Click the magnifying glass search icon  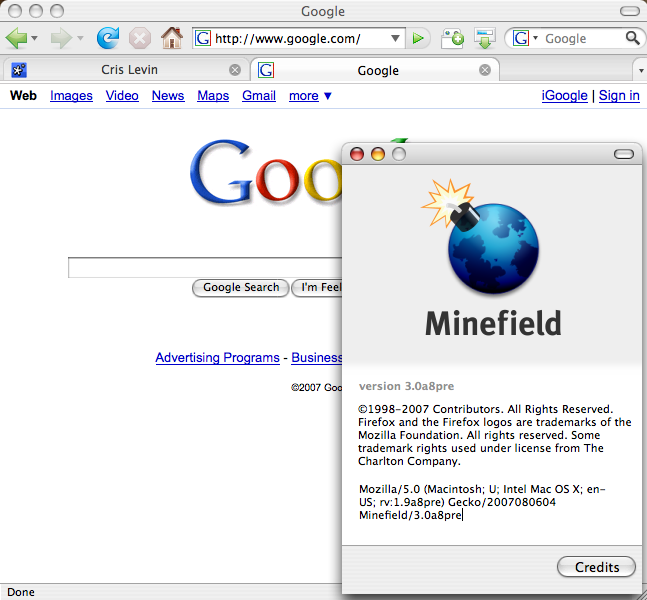click(x=633, y=38)
